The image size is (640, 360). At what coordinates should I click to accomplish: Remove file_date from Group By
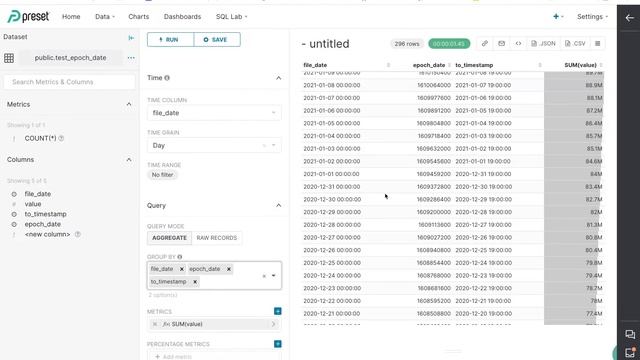pos(182,269)
